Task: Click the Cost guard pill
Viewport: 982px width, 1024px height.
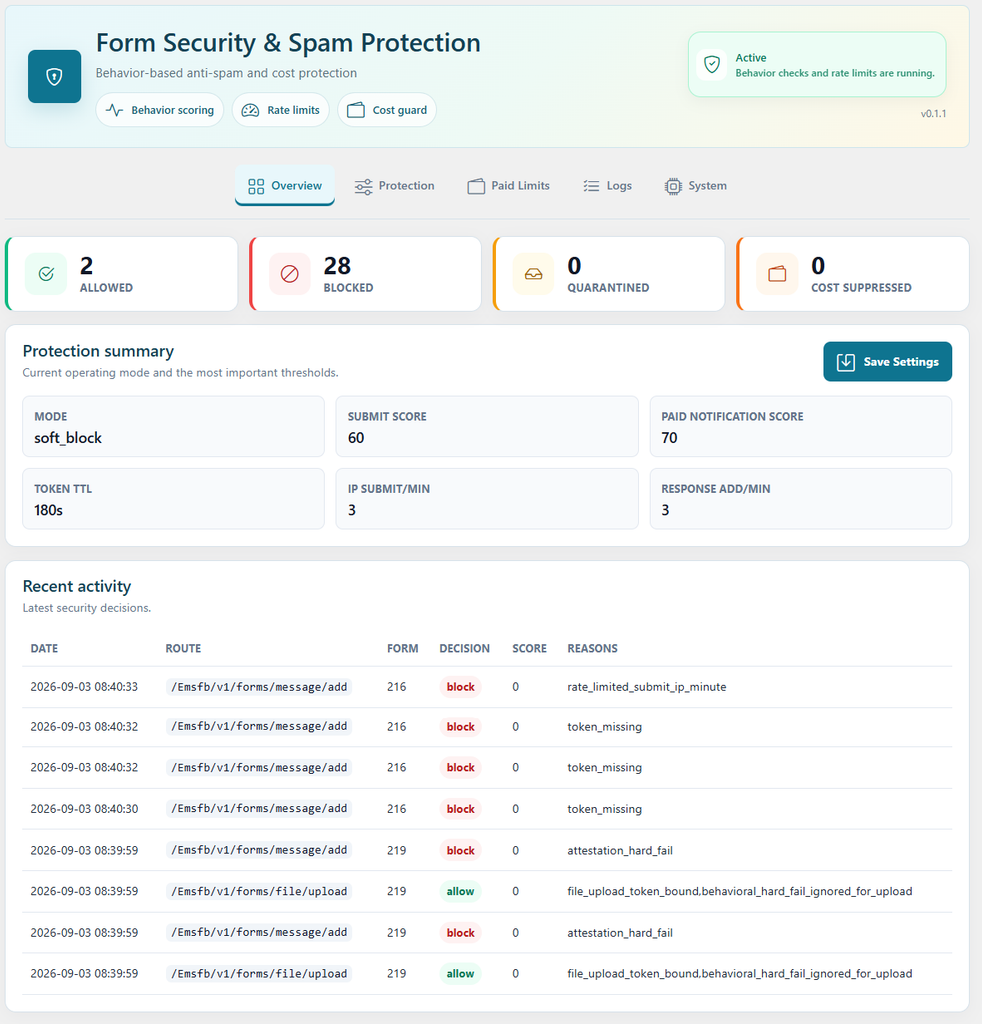Action: 387,110
